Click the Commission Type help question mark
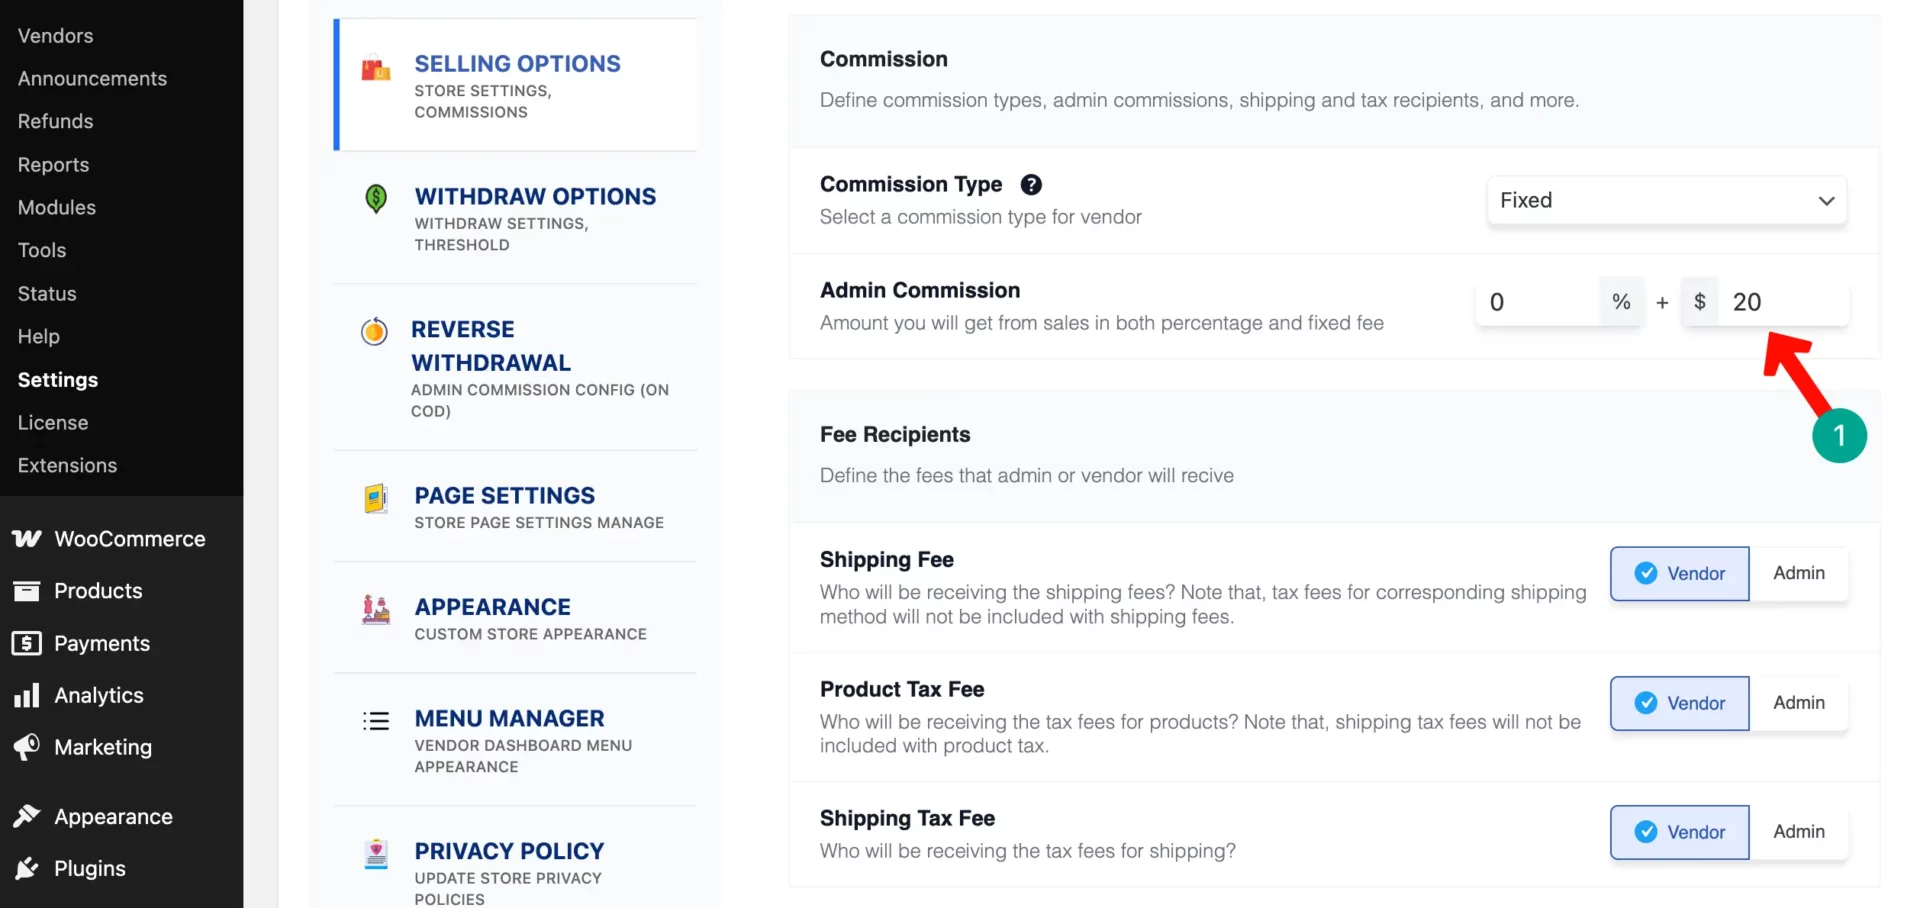This screenshot has width=1920, height=908. [x=1031, y=185]
